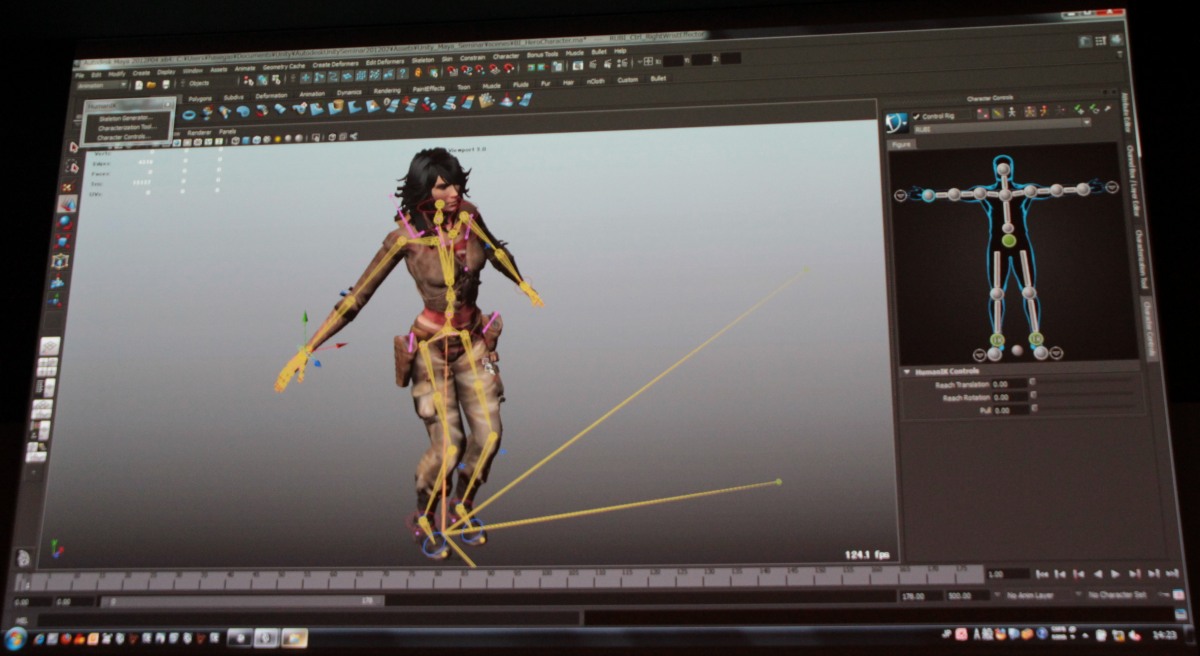Click the Pull value field
This screenshot has height=656, width=1200.
point(1011,411)
